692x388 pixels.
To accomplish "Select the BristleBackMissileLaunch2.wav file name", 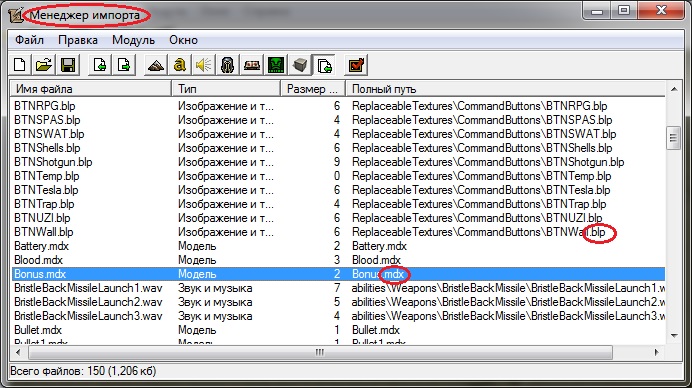I will 88,302.
